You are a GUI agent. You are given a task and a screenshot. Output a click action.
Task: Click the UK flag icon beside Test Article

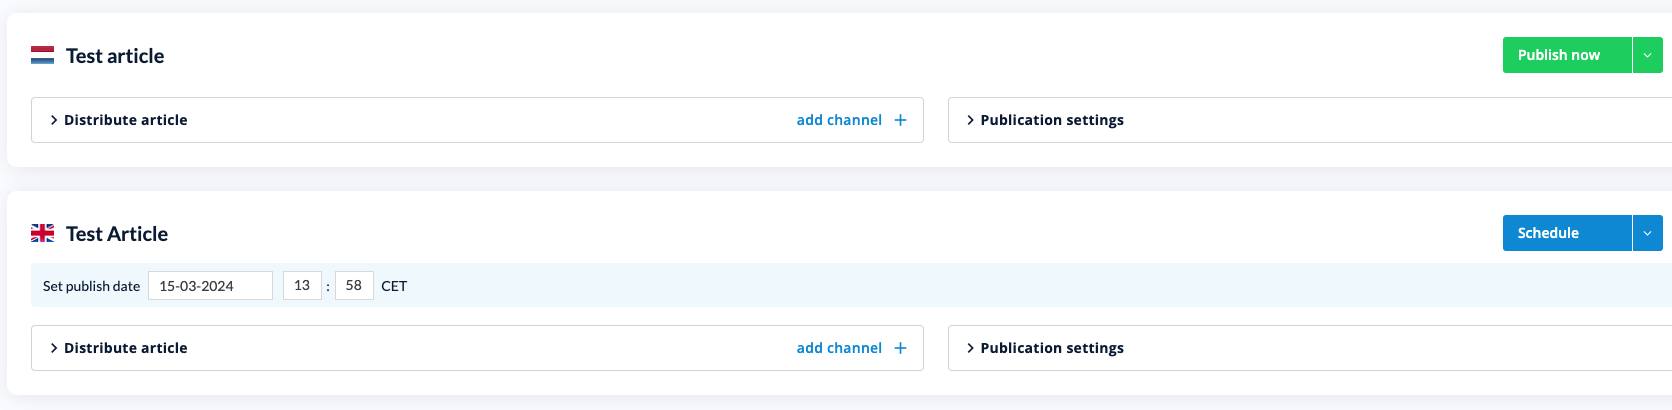tap(42, 233)
